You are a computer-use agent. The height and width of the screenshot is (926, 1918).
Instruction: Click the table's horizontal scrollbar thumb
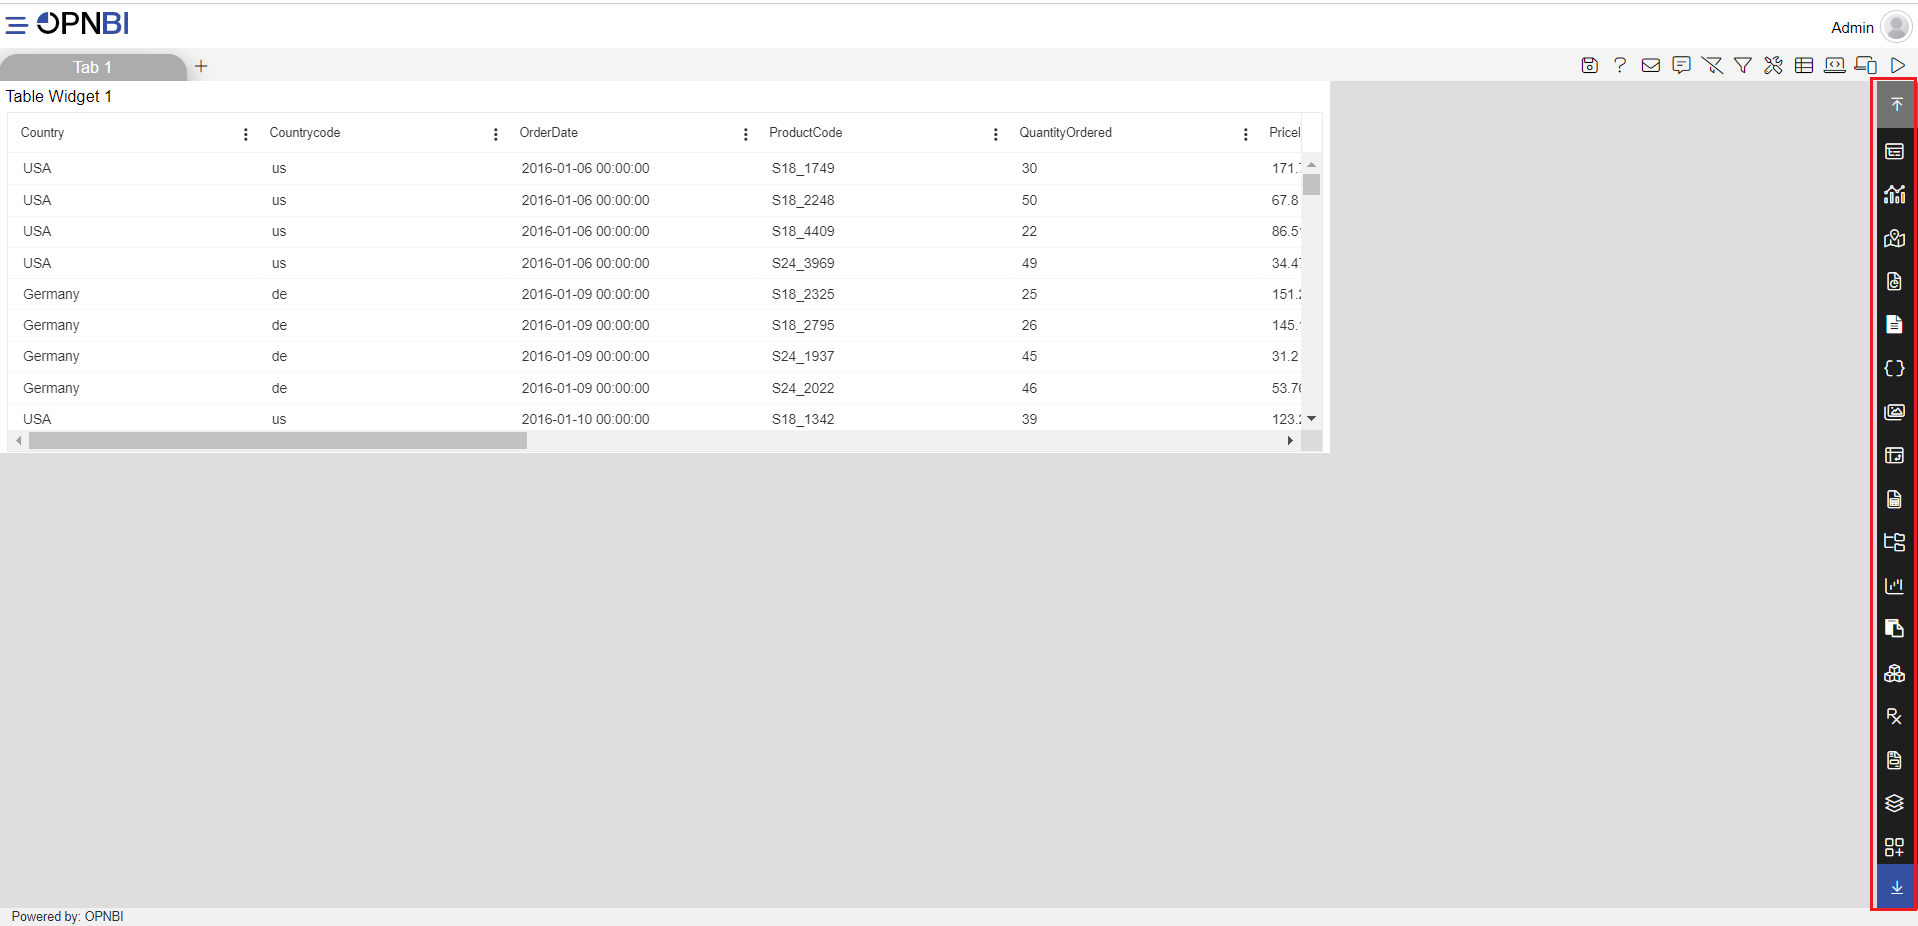click(278, 441)
